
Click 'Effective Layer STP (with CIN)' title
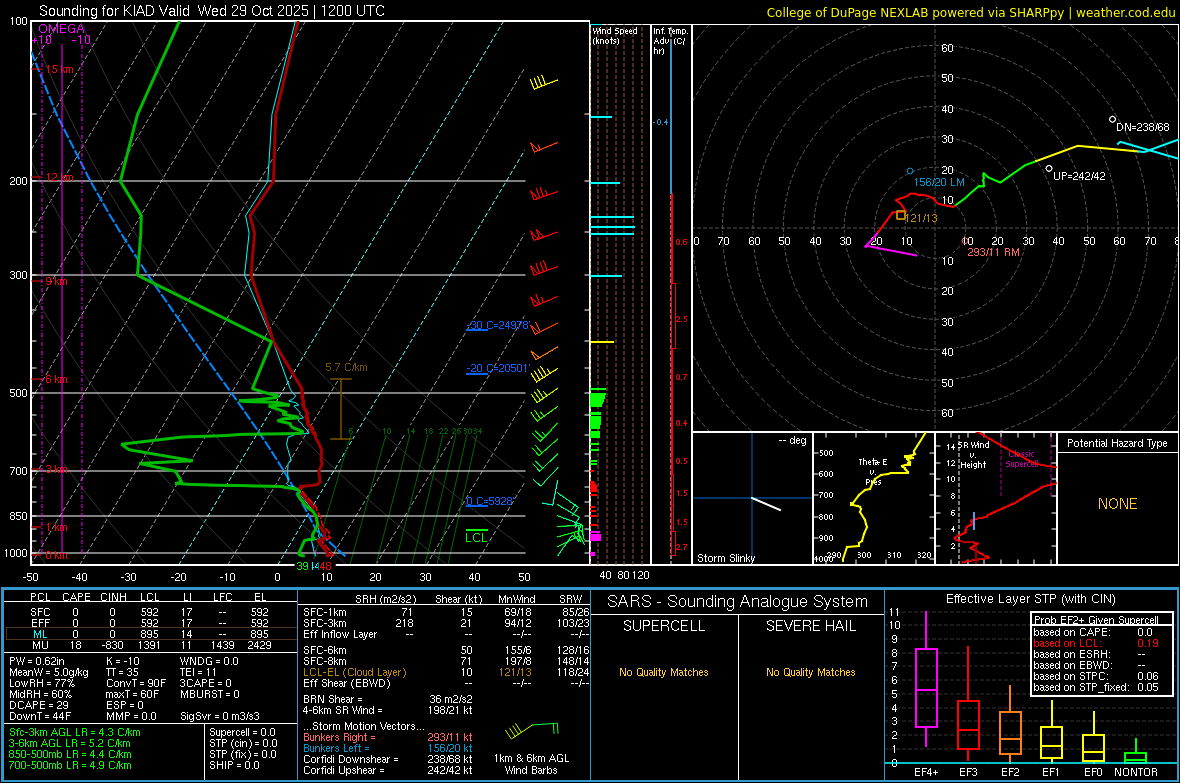[1030, 599]
